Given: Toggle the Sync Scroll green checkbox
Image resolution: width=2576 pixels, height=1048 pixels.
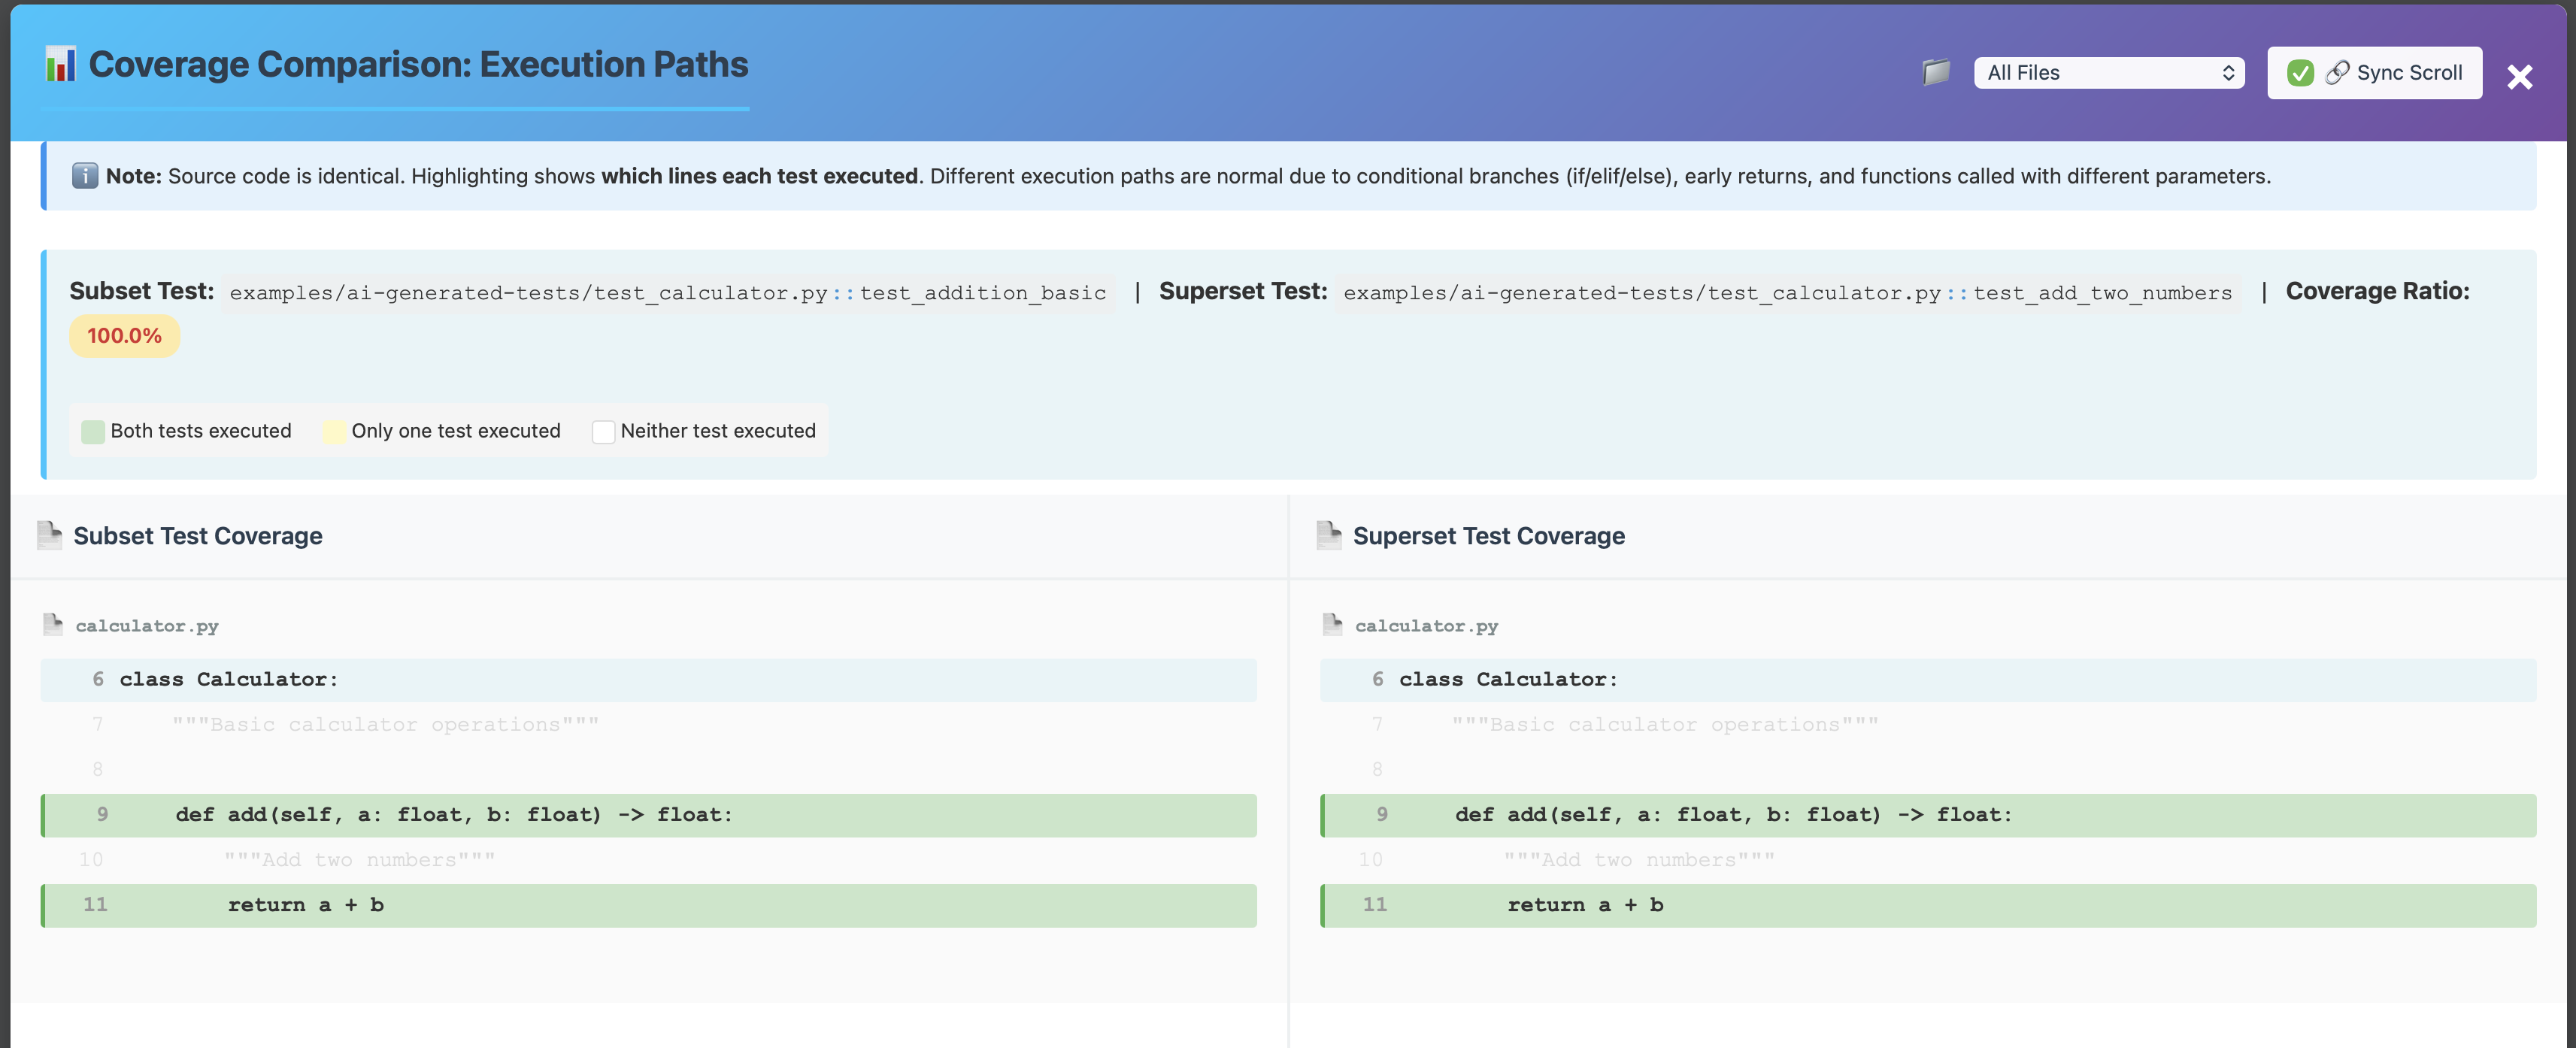Looking at the screenshot, I should coord(2300,73).
